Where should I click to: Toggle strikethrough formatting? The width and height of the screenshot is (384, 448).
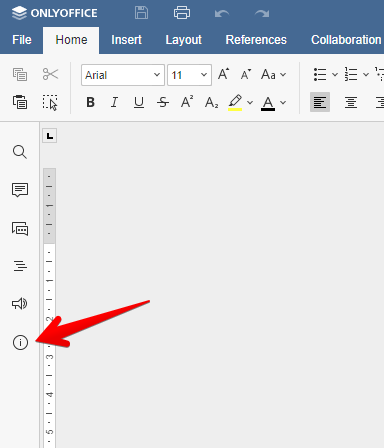coord(163,102)
